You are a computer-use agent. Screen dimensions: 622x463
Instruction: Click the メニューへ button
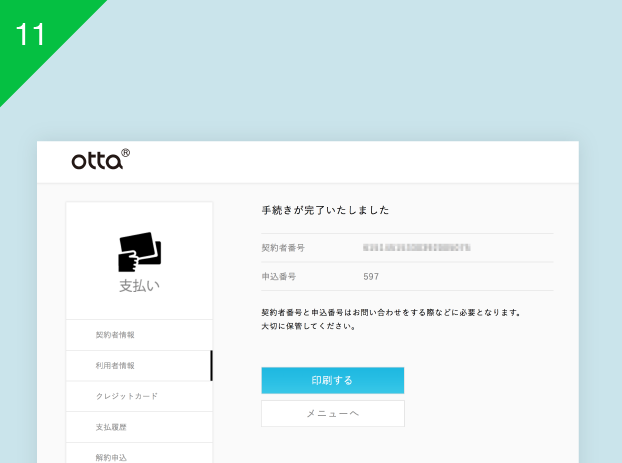[332, 413]
